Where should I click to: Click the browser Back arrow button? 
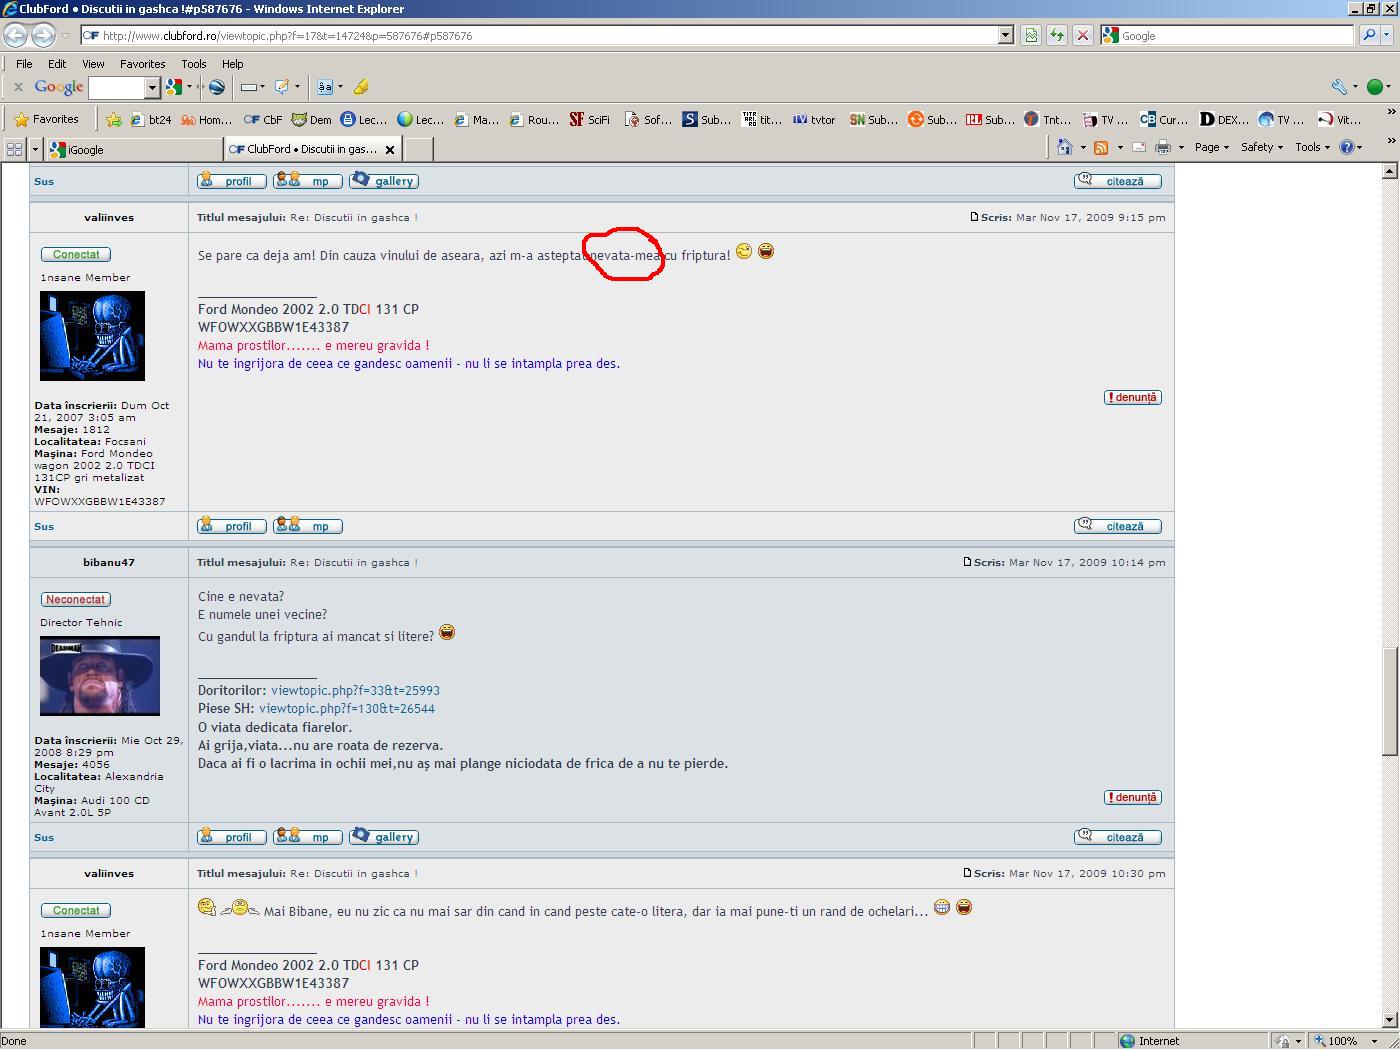(16, 35)
